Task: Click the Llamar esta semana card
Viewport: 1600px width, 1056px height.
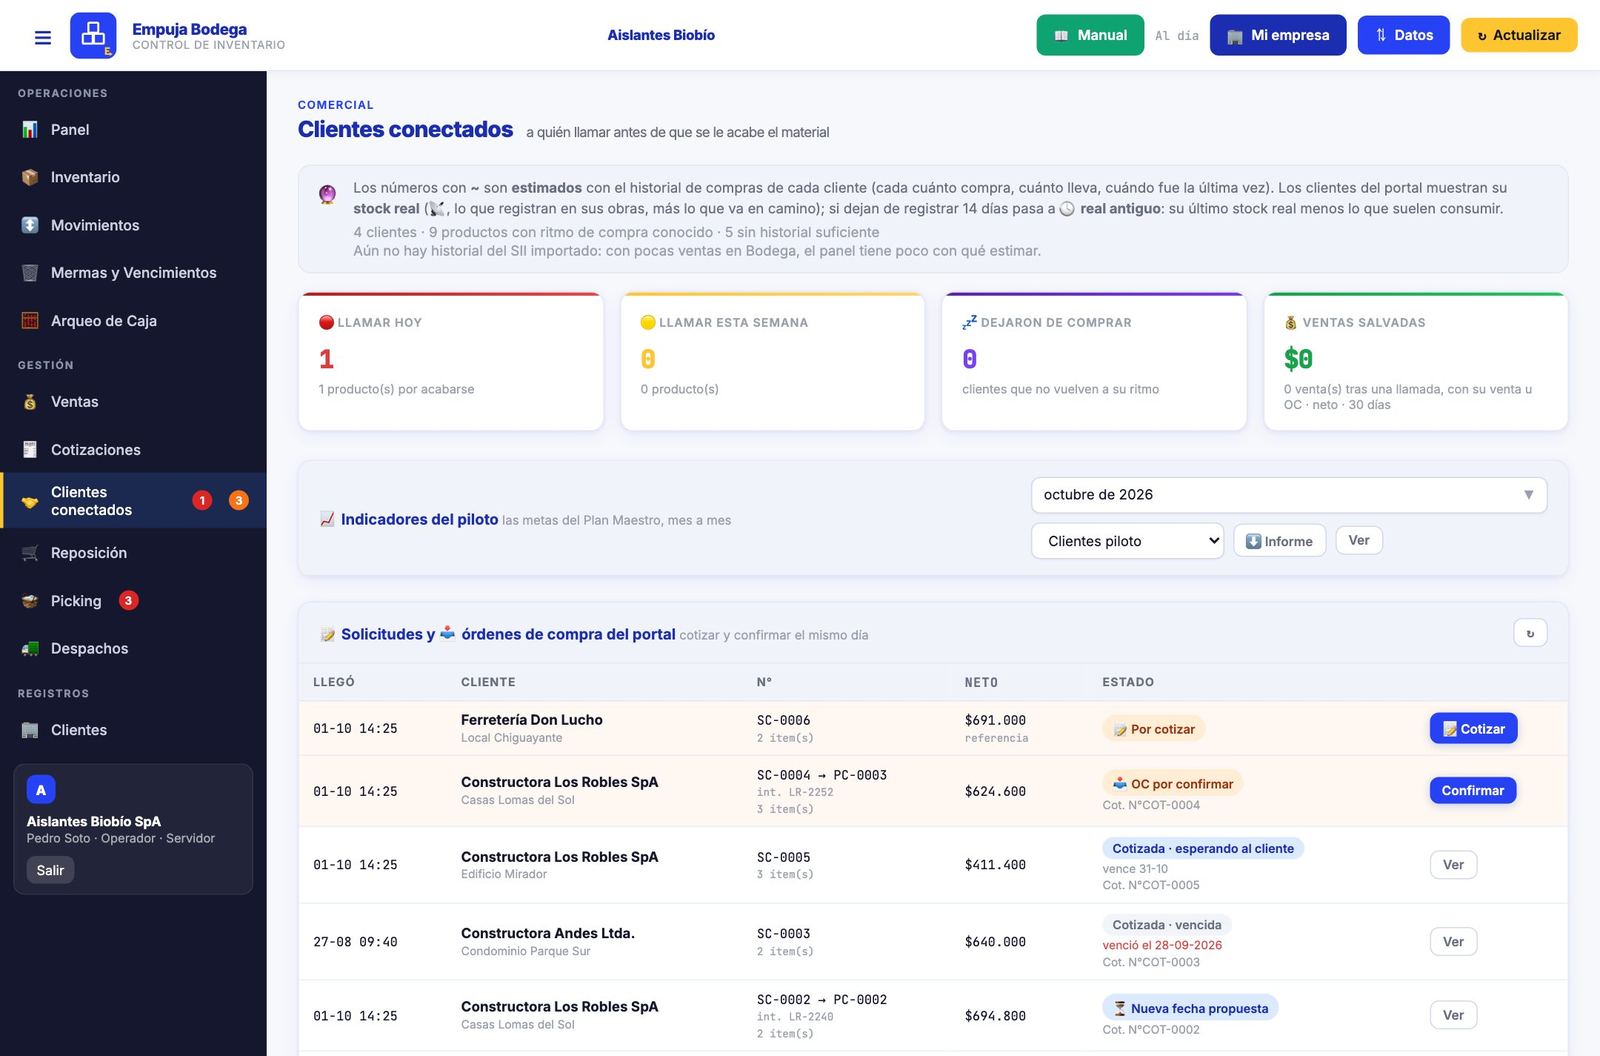Action: tap(773, 362)
